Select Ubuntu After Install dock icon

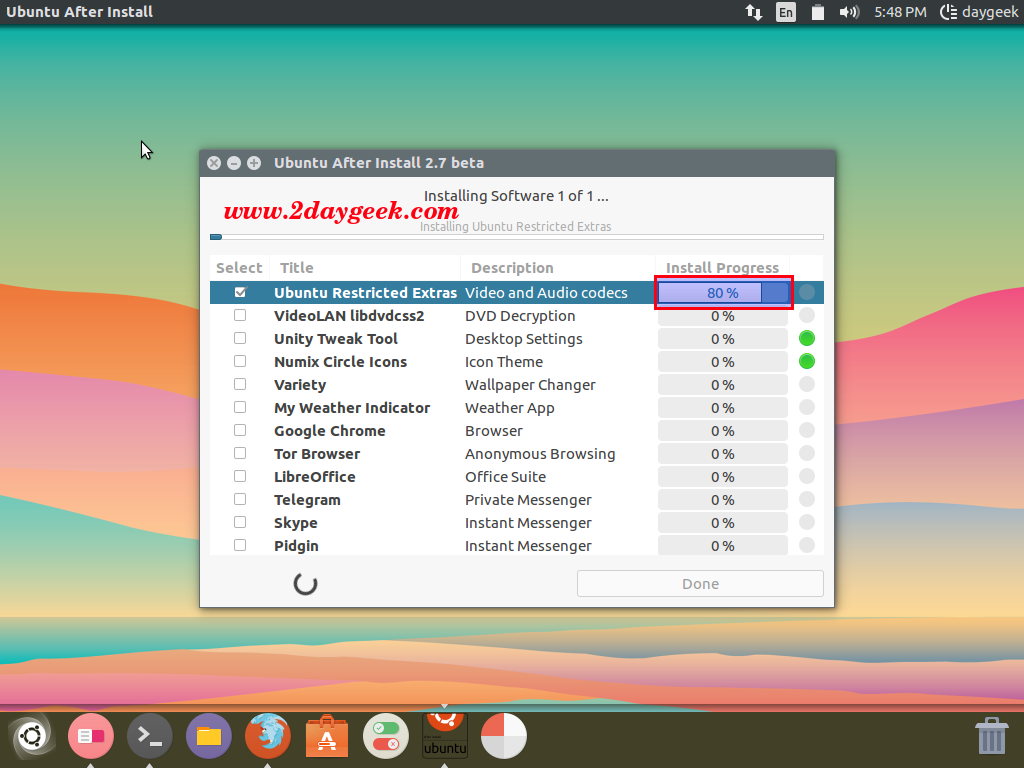coord(445,736)
